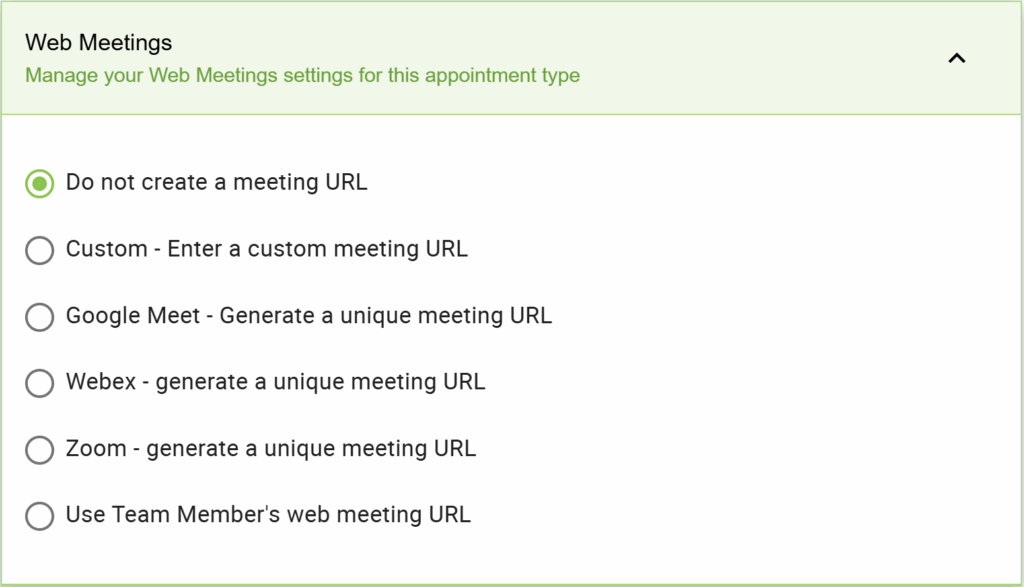The height and width of the screenshot is (587, 1024).
Task: Click the Web Meetings section header
Action: (99, 43)
